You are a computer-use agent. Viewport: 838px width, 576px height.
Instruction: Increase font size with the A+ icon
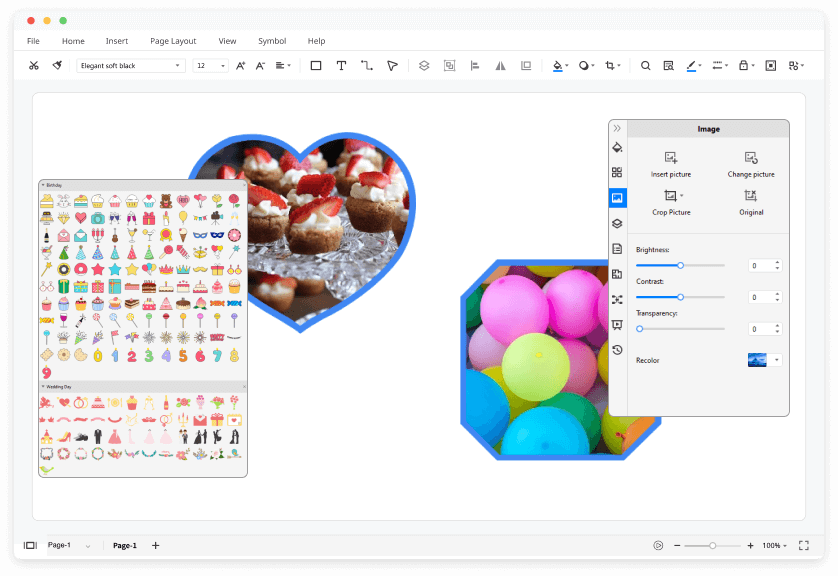click(240, 66)
